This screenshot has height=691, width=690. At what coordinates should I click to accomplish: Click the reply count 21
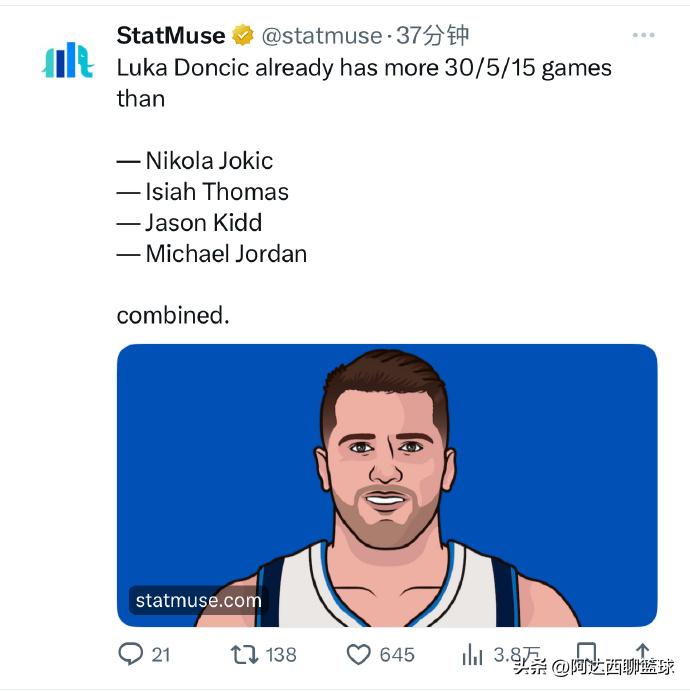(161, 654)
